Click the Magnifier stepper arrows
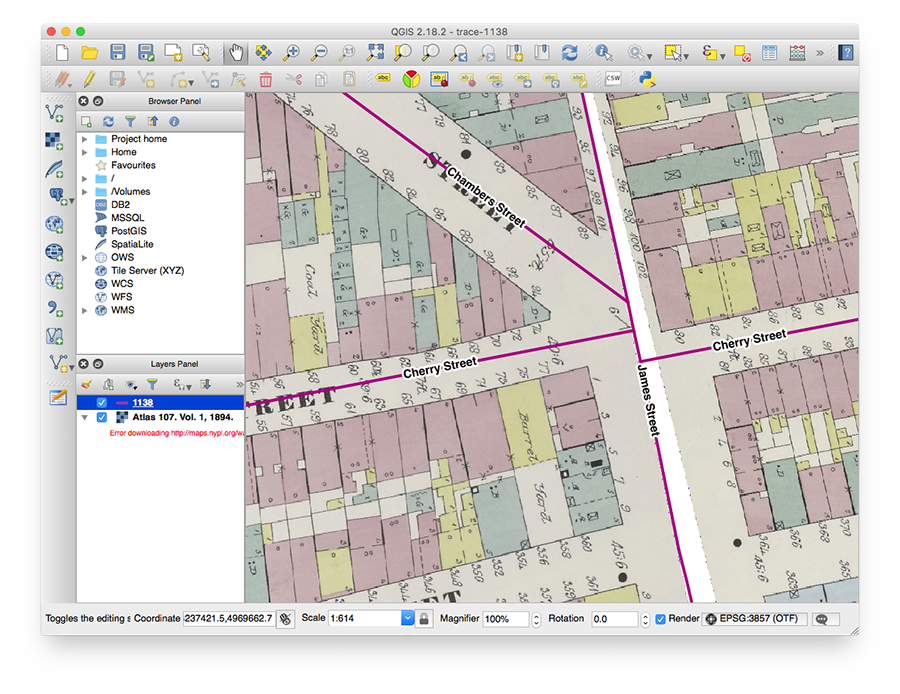Image resolution: width=900 pixels, height=694 pixels. pos(536,619)
